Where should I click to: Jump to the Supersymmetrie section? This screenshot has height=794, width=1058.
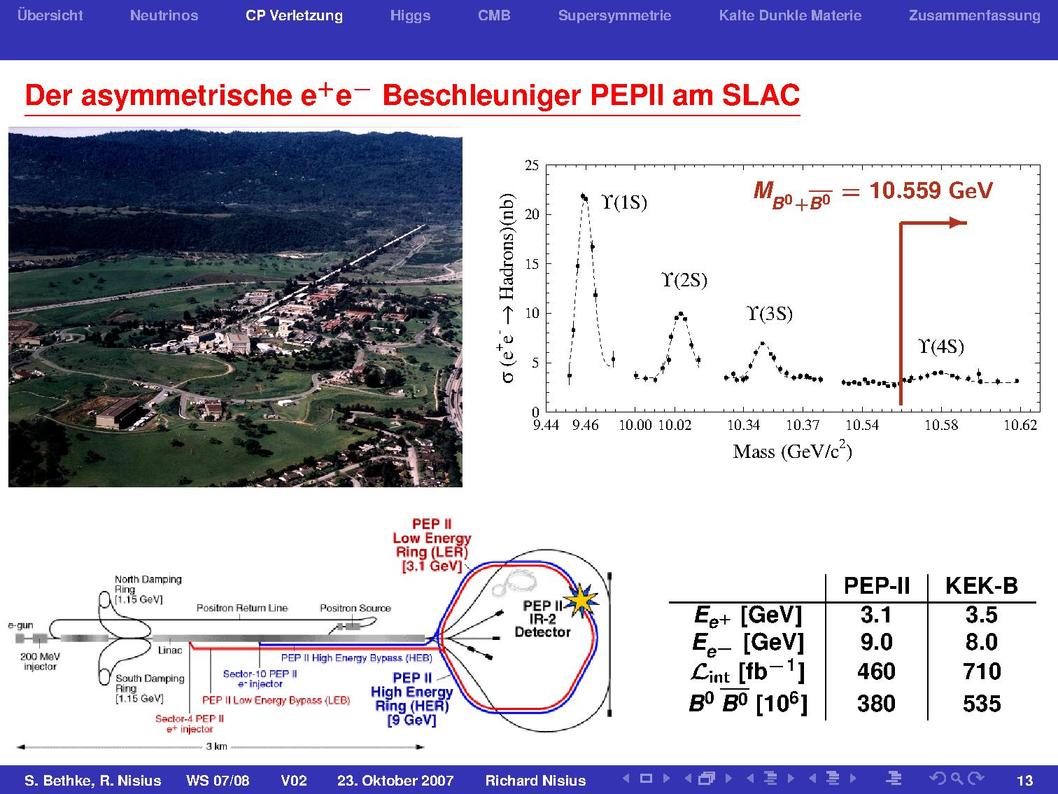click(614, 15)
